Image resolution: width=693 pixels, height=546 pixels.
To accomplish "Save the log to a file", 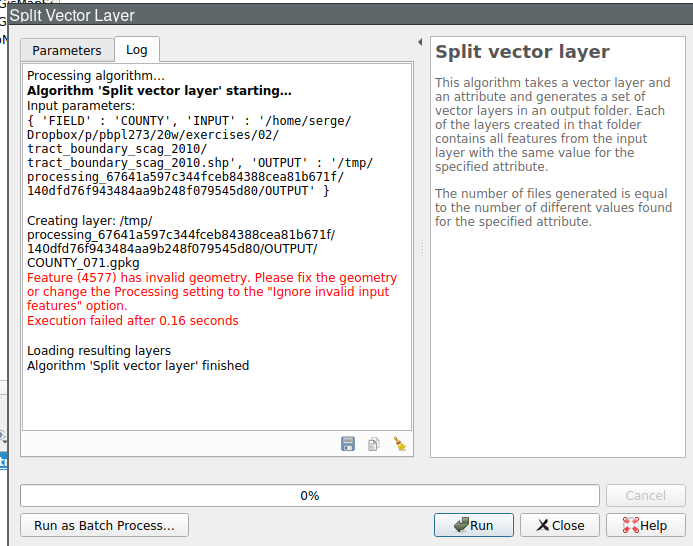I will [348, 444].
